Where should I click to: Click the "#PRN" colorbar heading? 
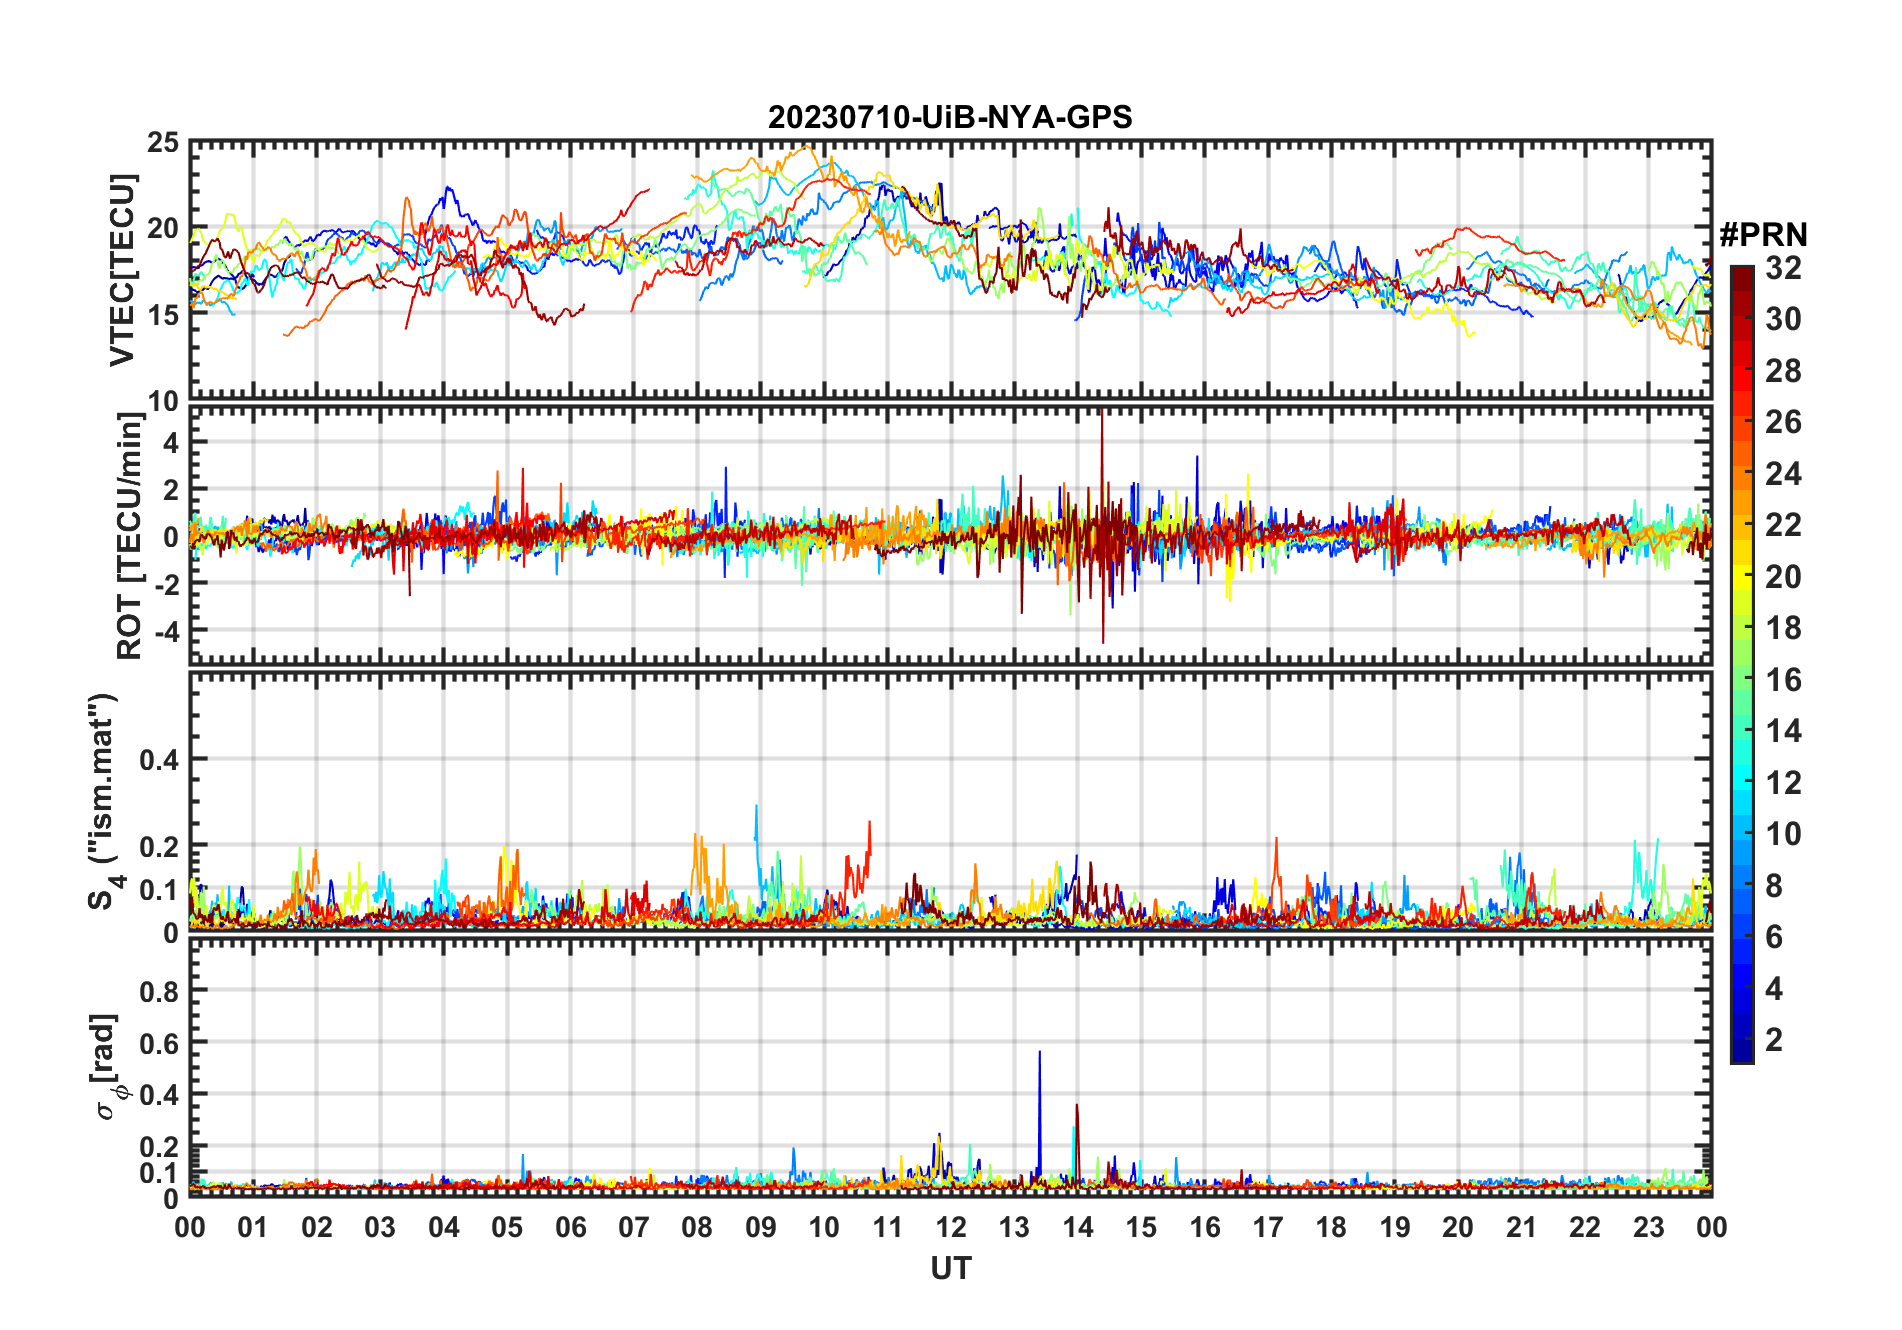click(x=1764, y=235)
